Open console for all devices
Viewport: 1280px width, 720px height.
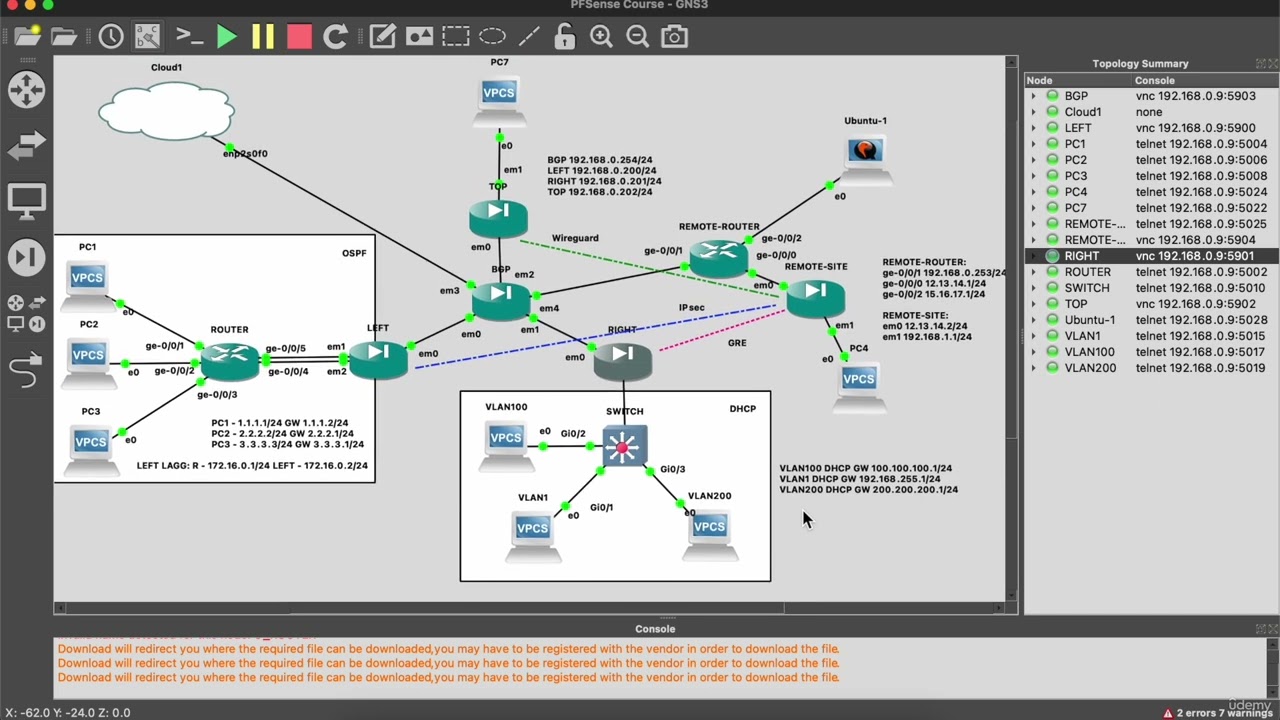point(190,37)
